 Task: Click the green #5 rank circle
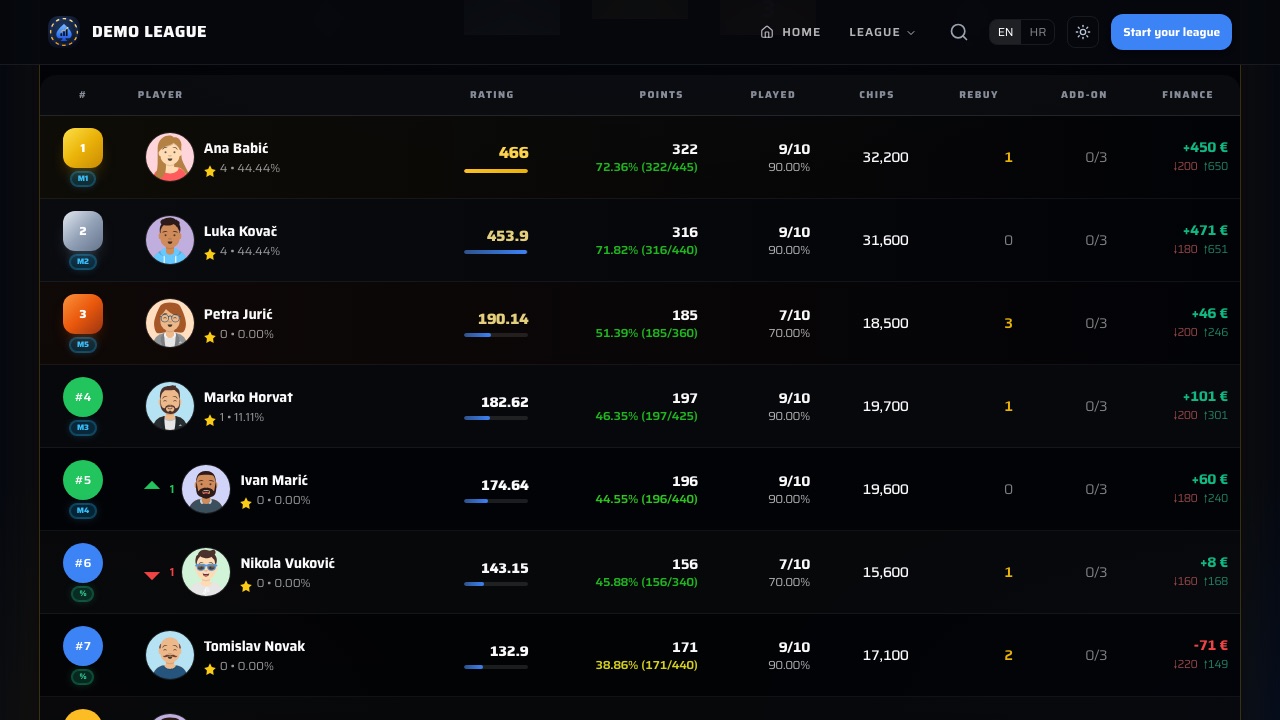83,480
